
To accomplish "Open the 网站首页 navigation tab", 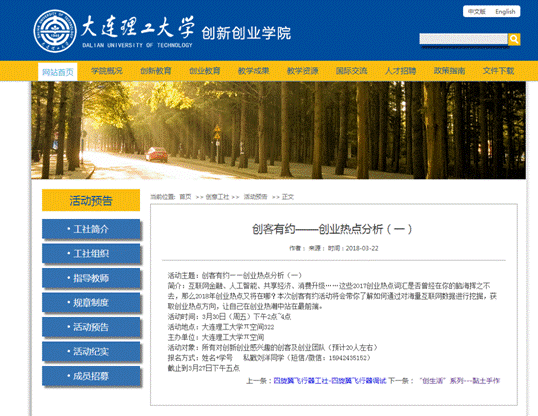I will [x=58, y=72].
